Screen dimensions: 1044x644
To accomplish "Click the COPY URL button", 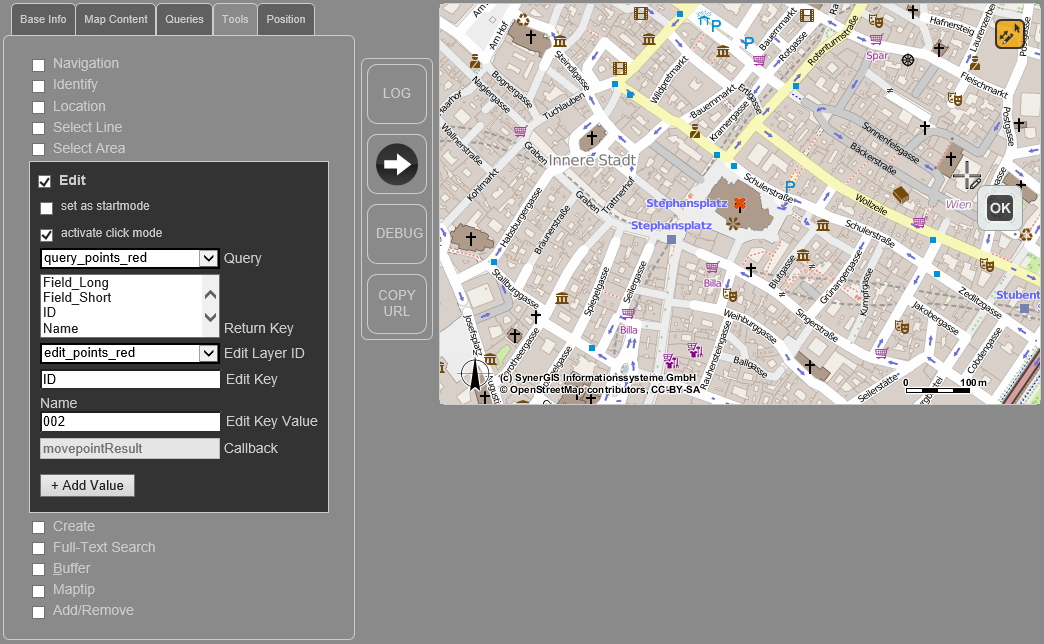I will pyautogui.click(x=396, y=303).
